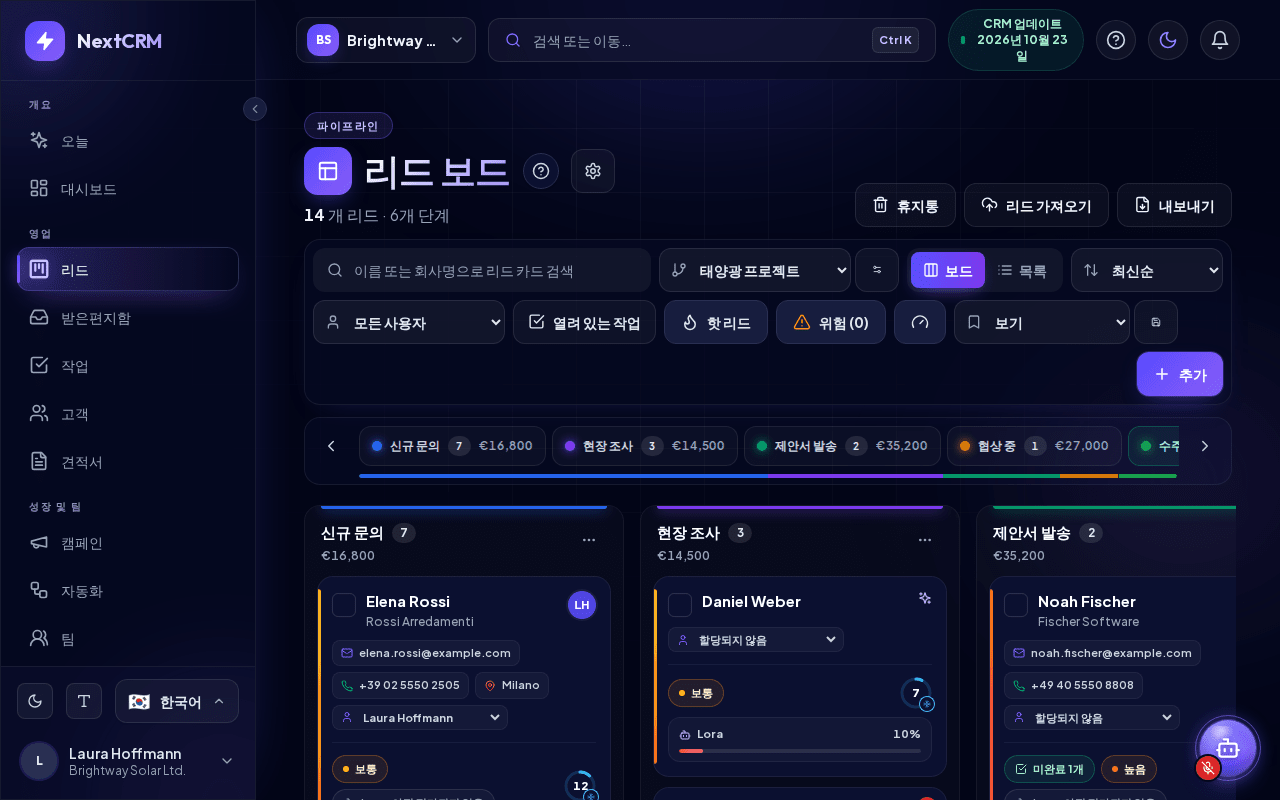Image resolution: width=1280 pixels, height=800 pixels.
Task: Click the NextCRM lightning logo
Action: (45, 41)
